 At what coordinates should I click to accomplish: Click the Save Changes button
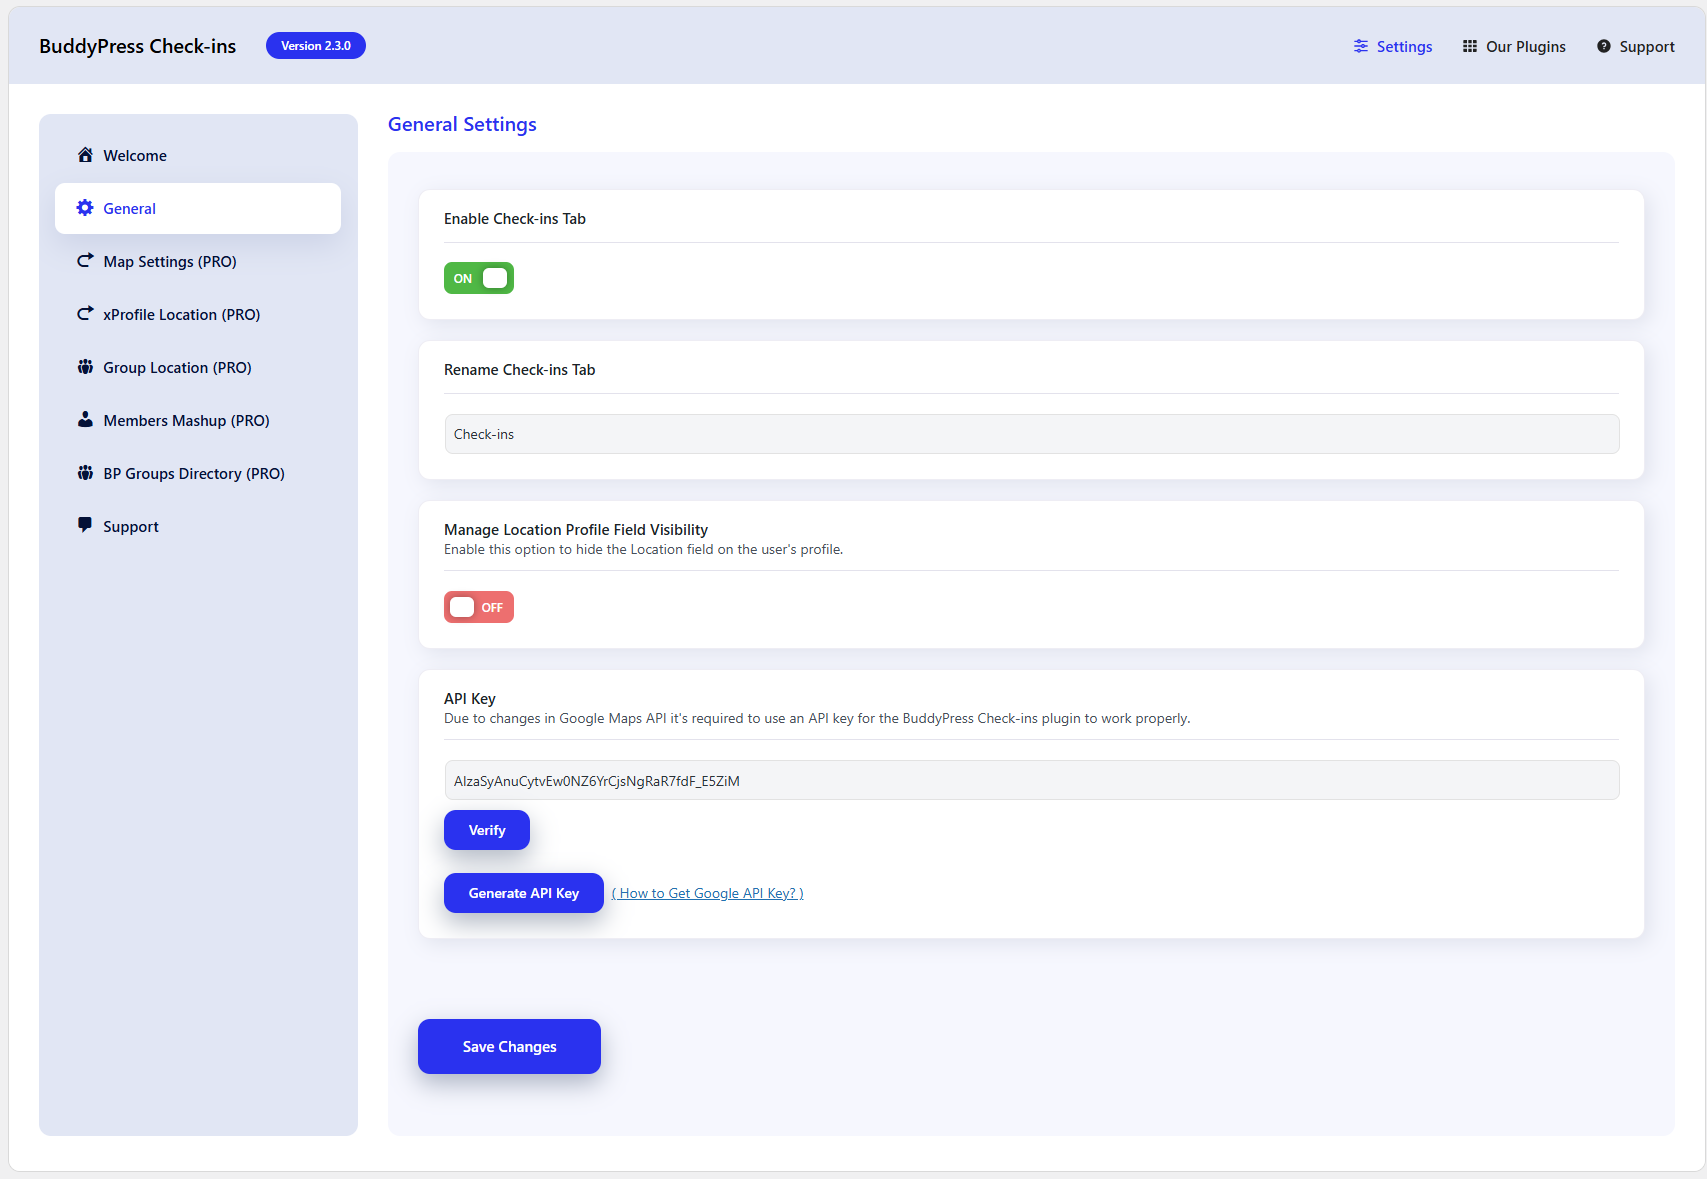coord(509,1046)
